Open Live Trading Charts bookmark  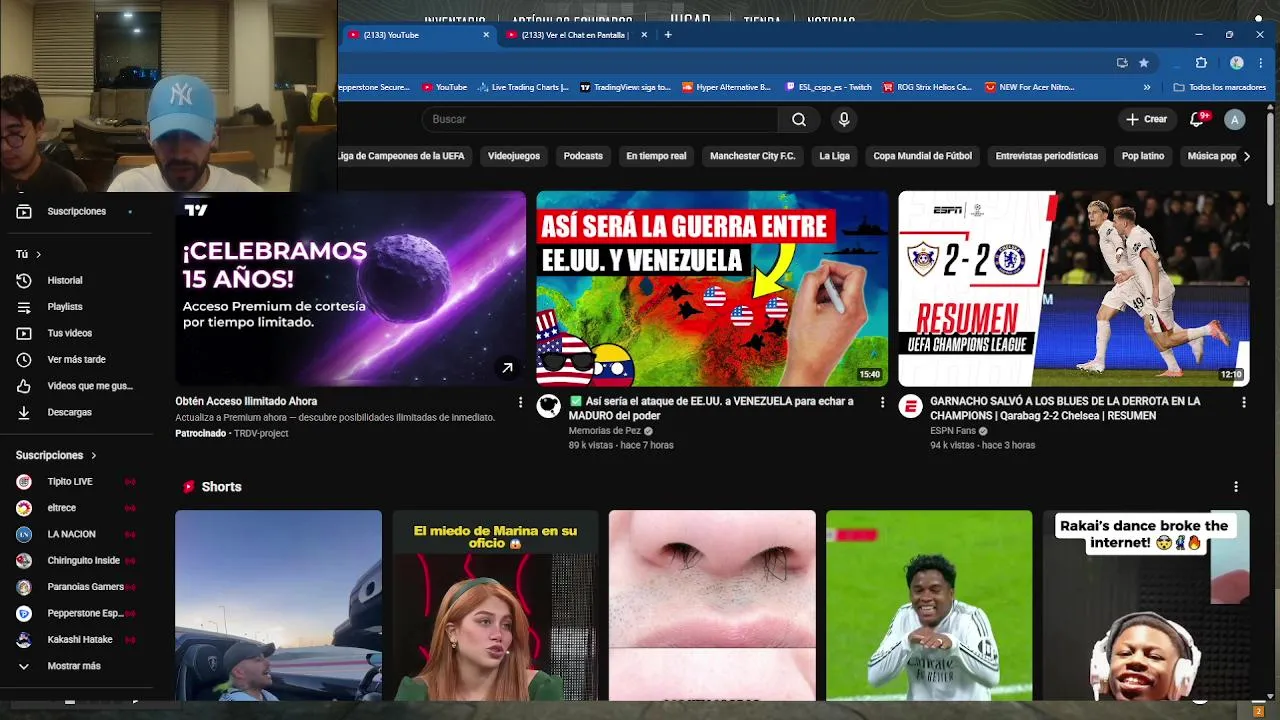point(523,87)
